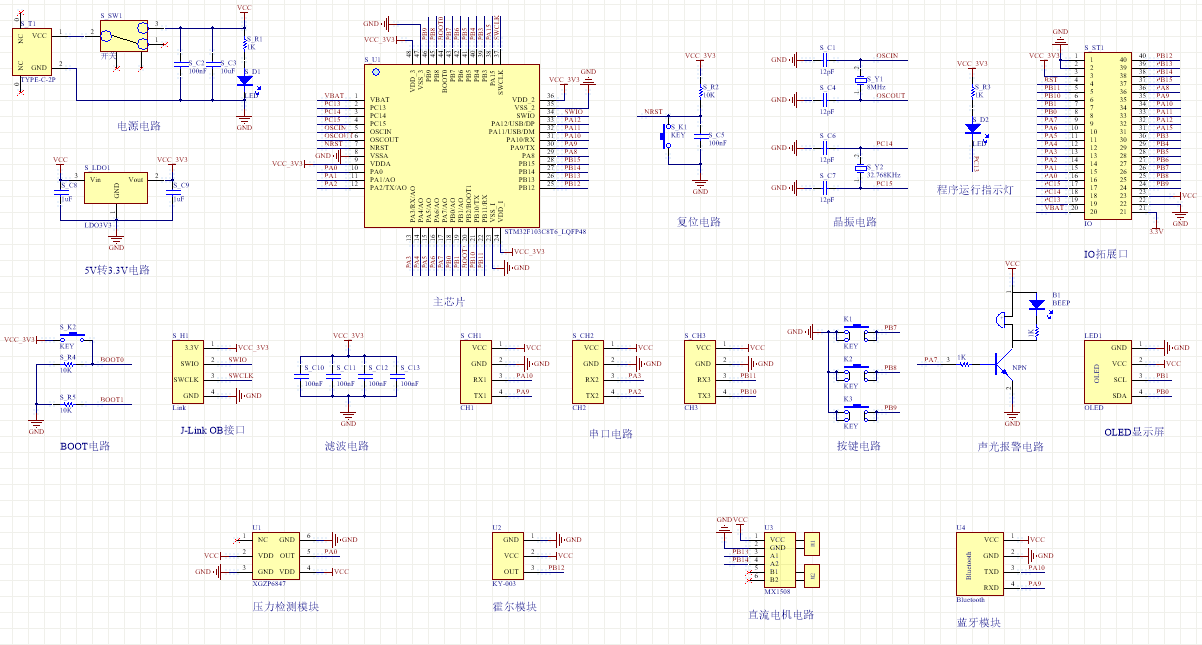Select the NRST net label beside reset key
1202x645 pixels.
coord(653,112)
